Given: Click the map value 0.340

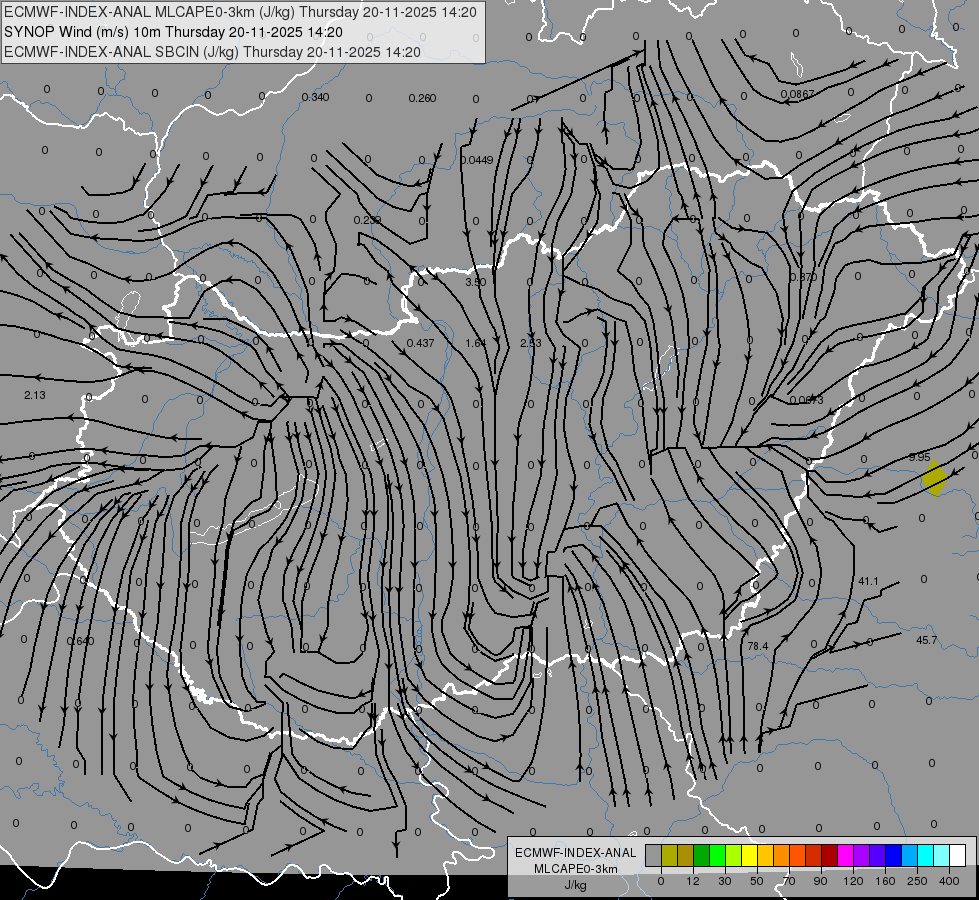Looking at the screenshot, I should 315,97.
